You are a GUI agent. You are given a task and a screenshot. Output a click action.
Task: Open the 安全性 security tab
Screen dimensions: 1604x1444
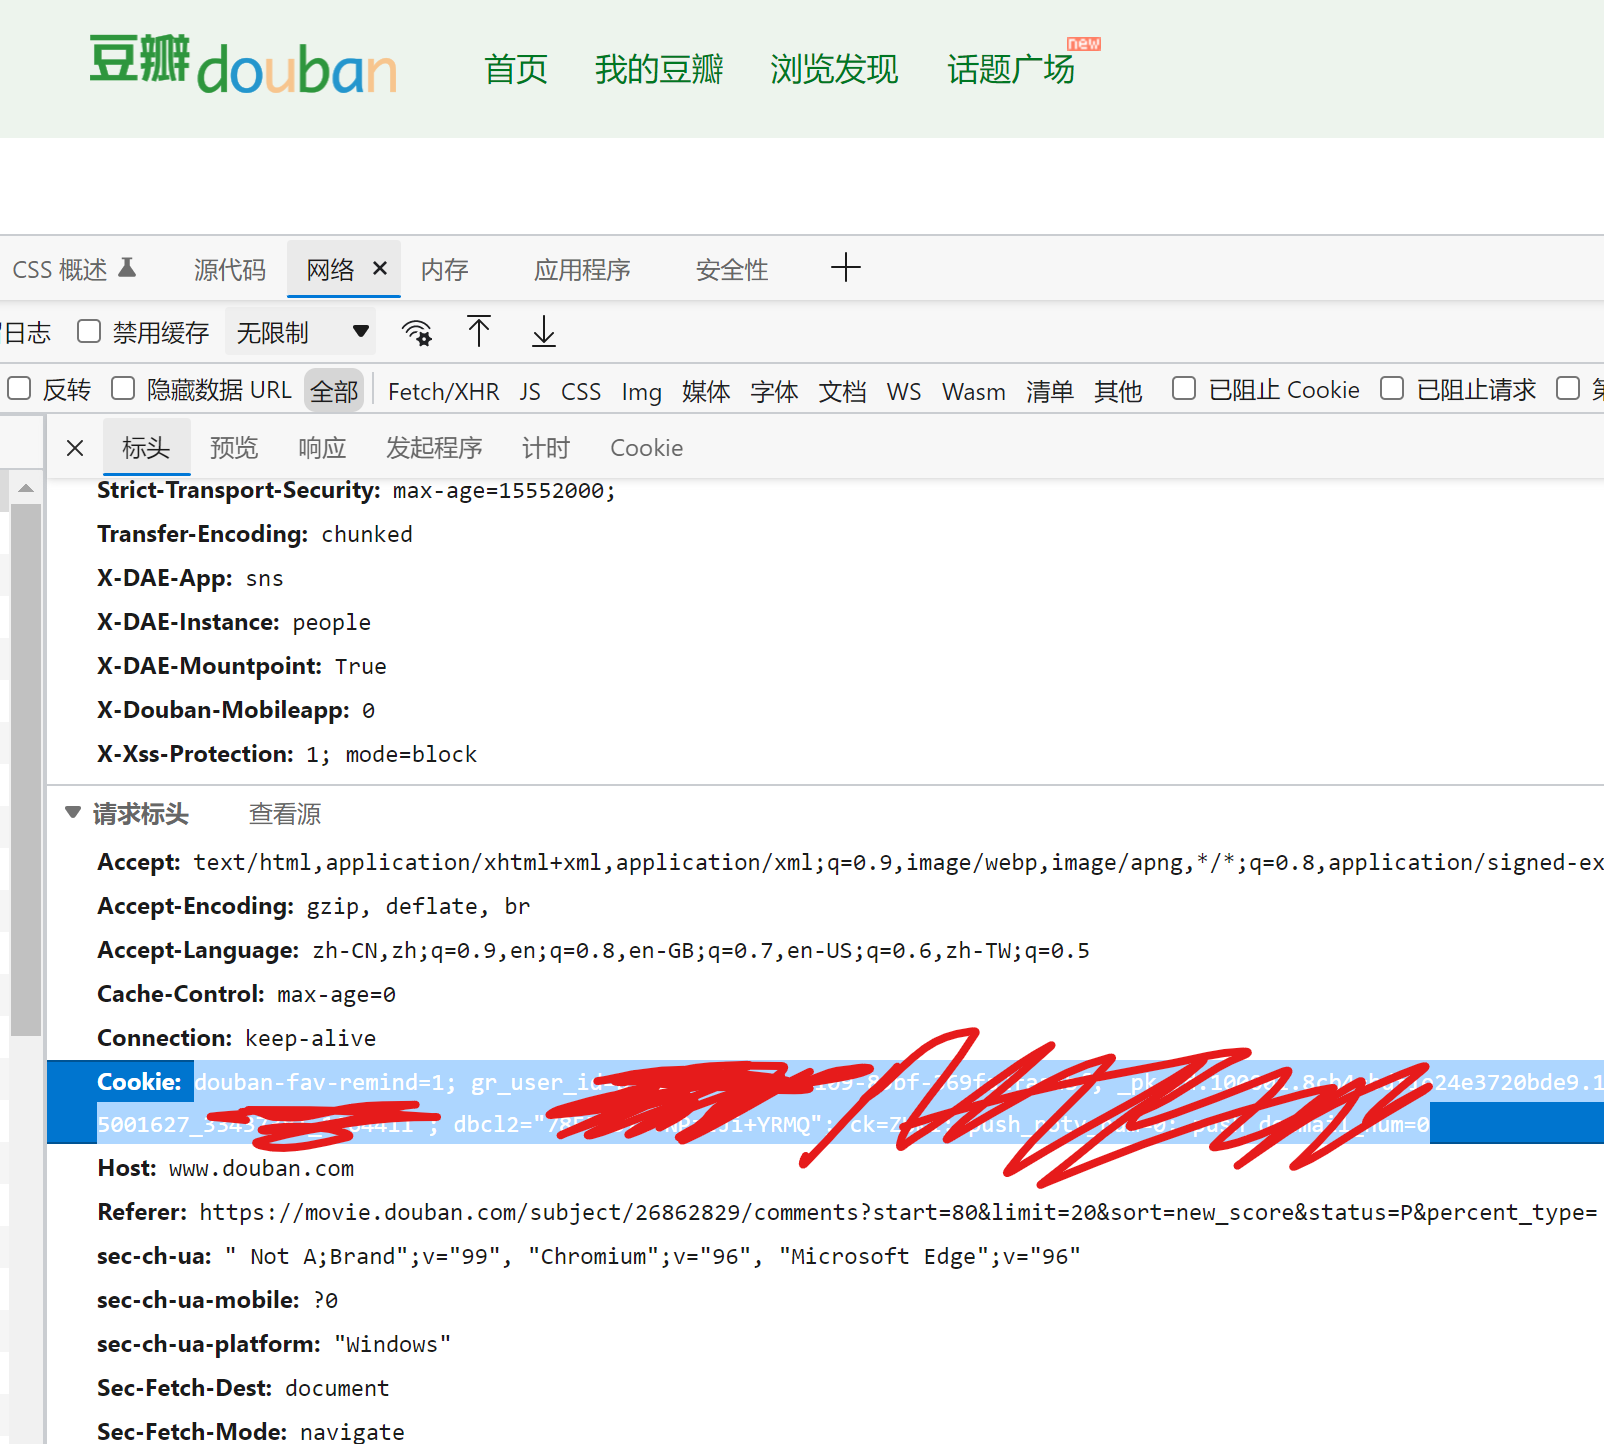pyautogui.click(x=732, y=269)
